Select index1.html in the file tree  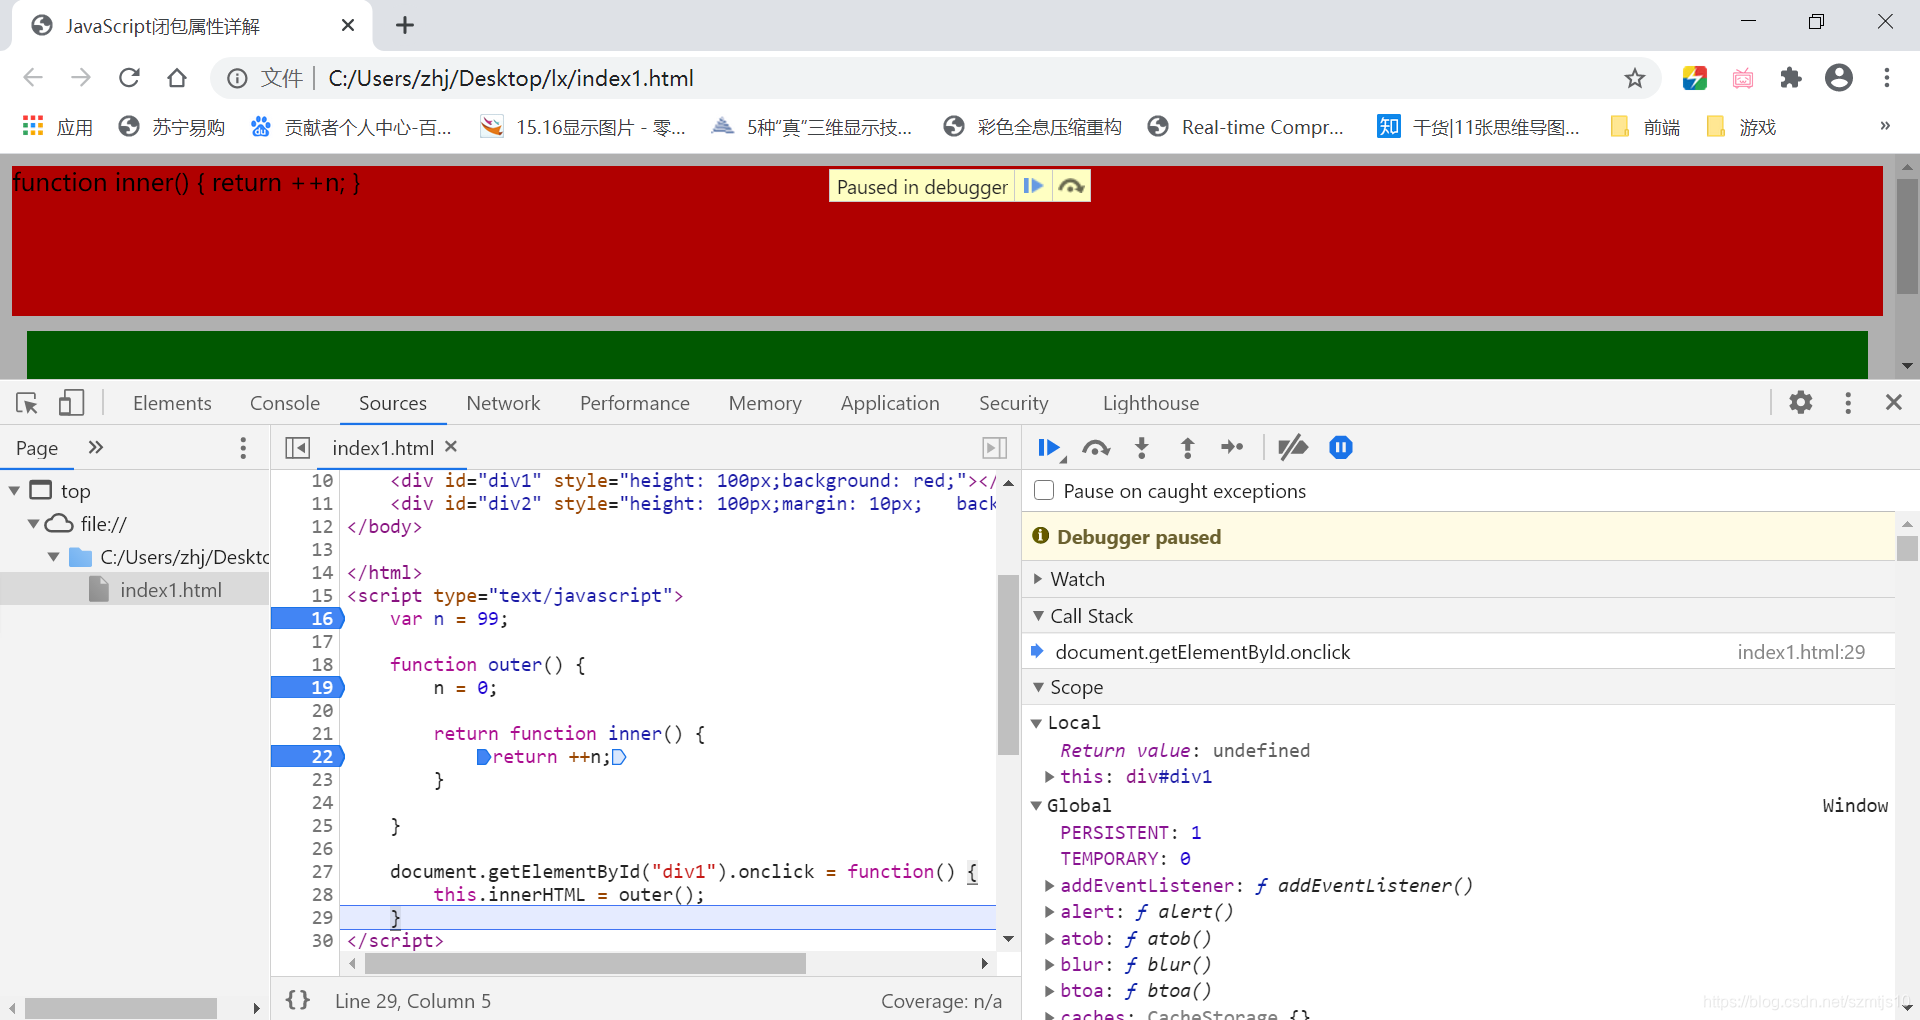(135, 590)
